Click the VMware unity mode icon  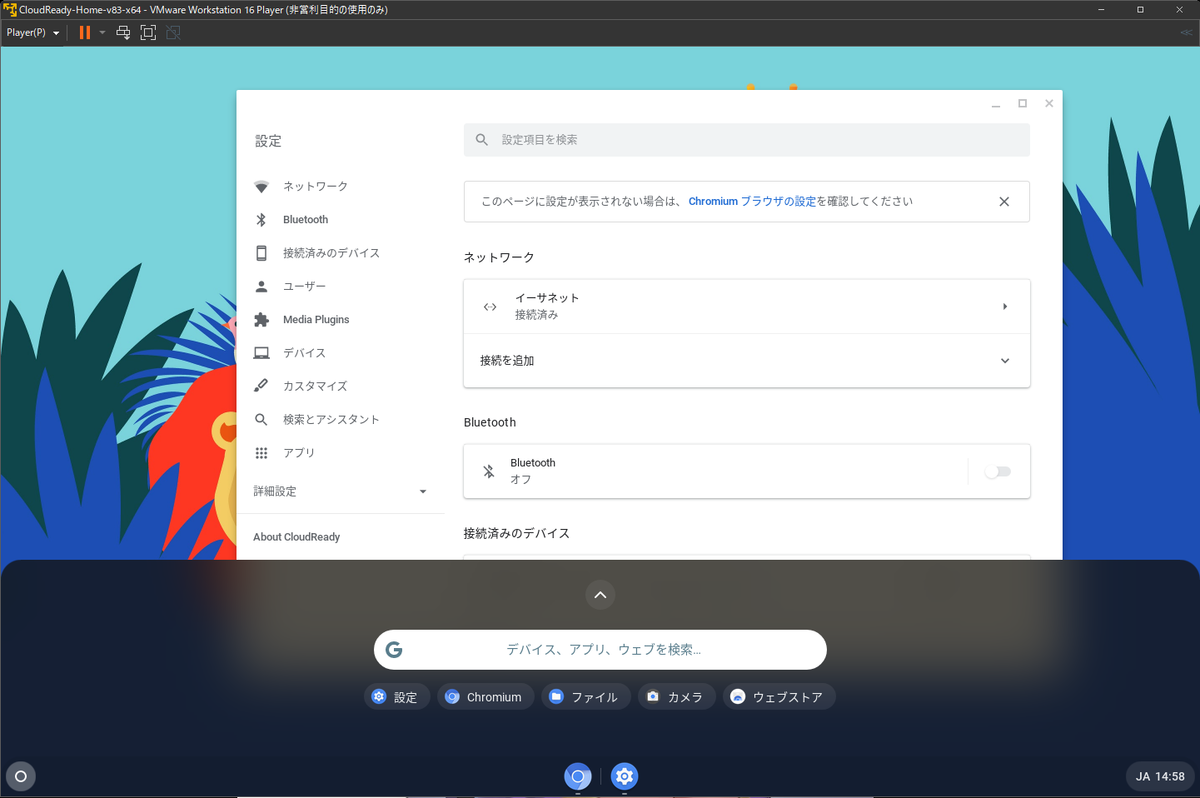click(x=173, y=33)
